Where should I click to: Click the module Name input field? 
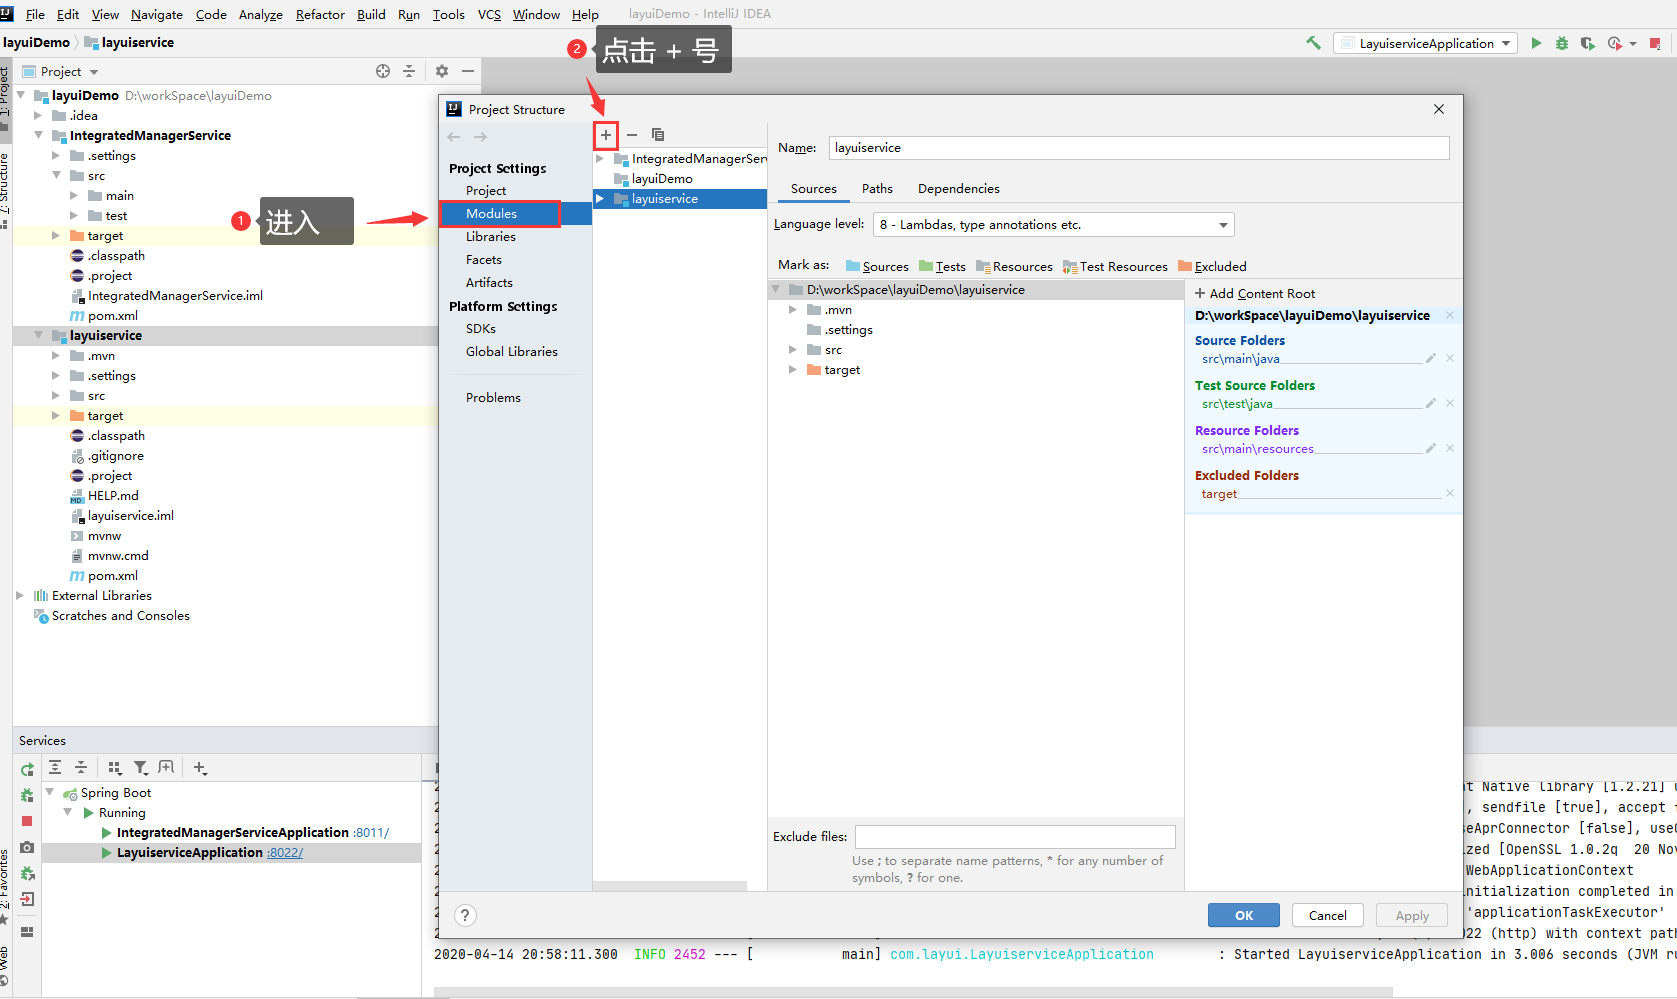(1138, 148)
